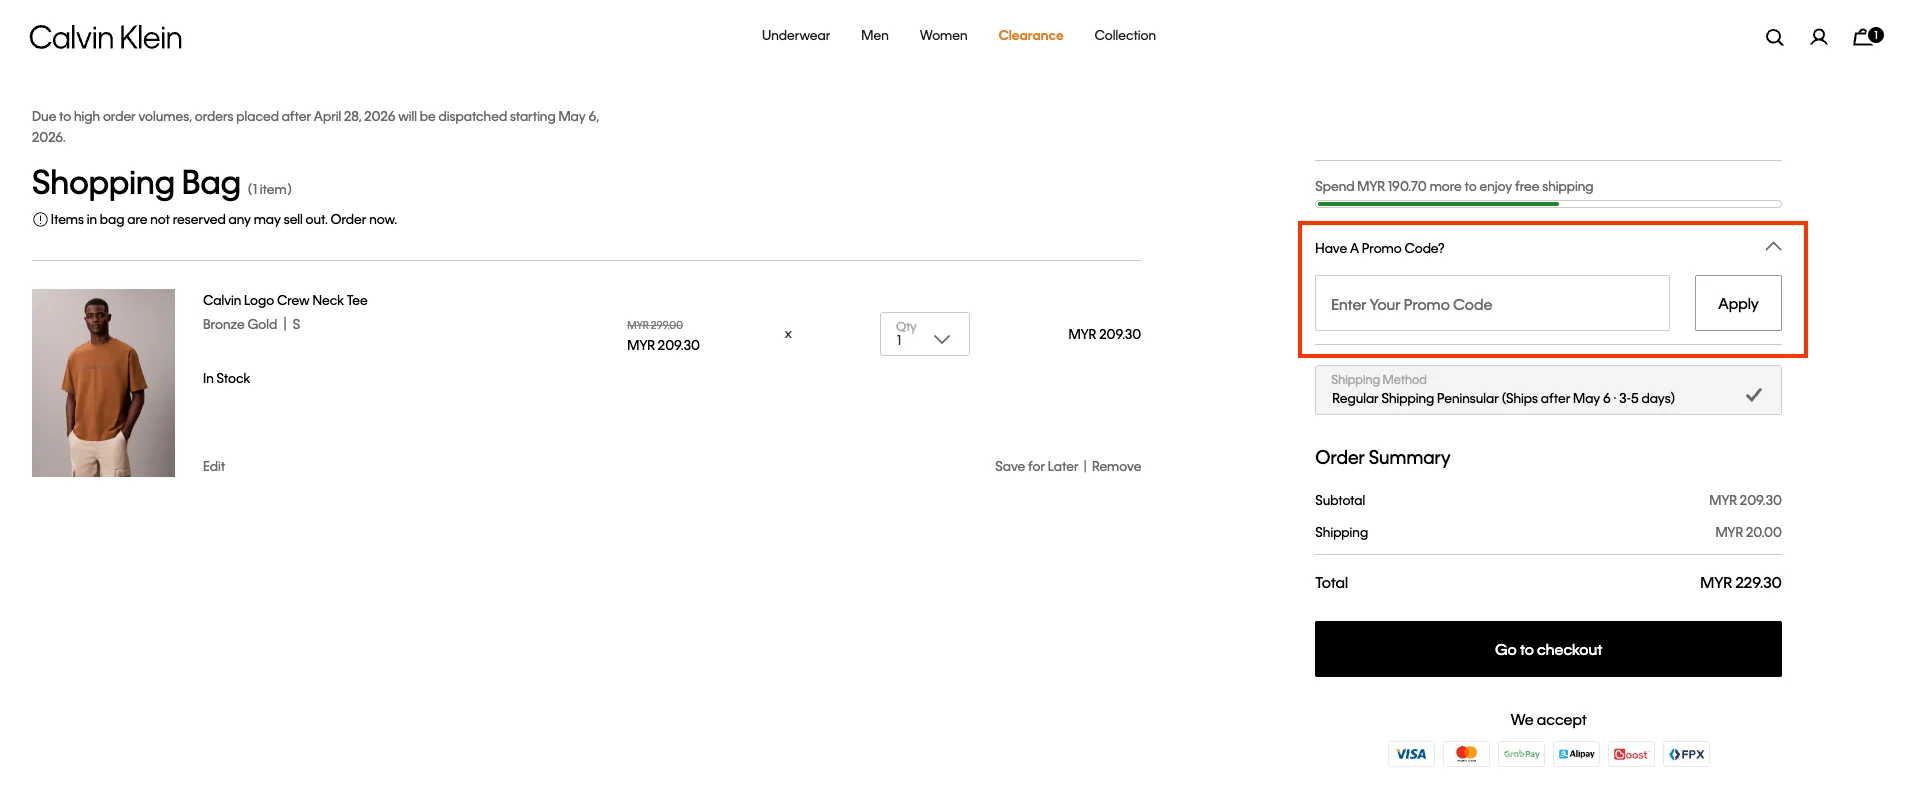Click the GrabPay payment icon
Image resolution: width=1911 pixels, height=797 pixels.
coord(1521,754)
